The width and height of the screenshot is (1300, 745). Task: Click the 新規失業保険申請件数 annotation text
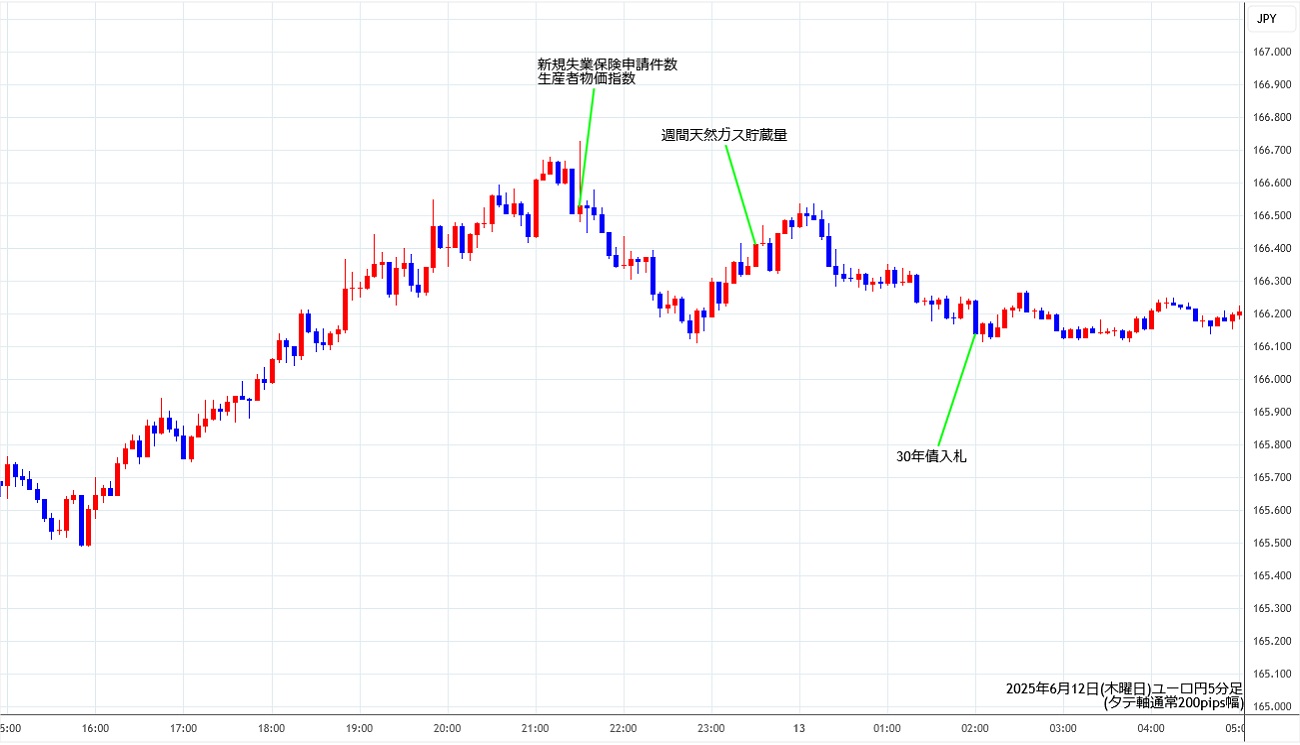608,65
